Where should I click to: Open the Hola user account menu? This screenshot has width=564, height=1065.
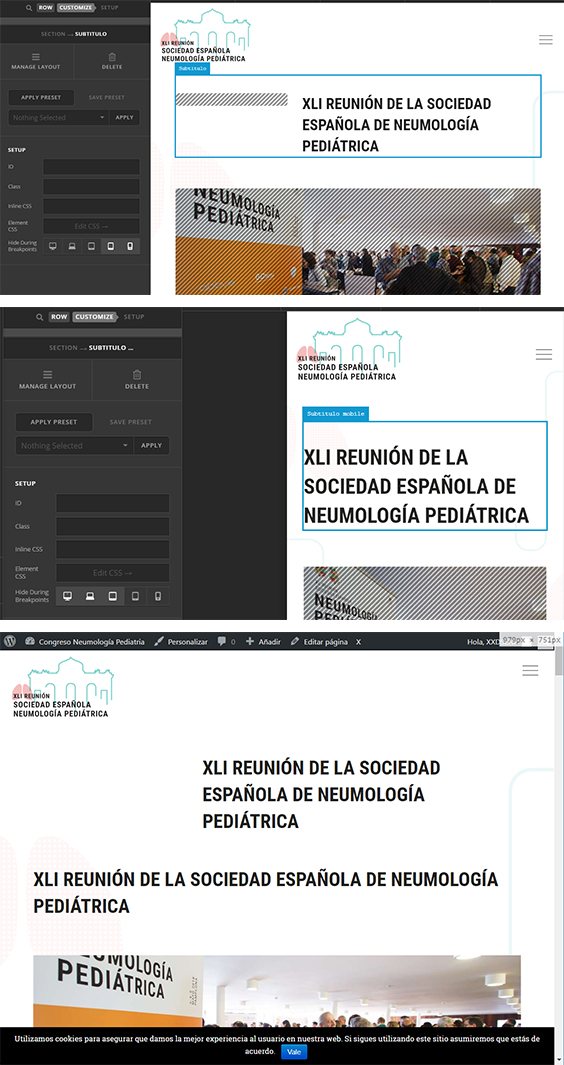pyautogui.click(x=484, y=641)
